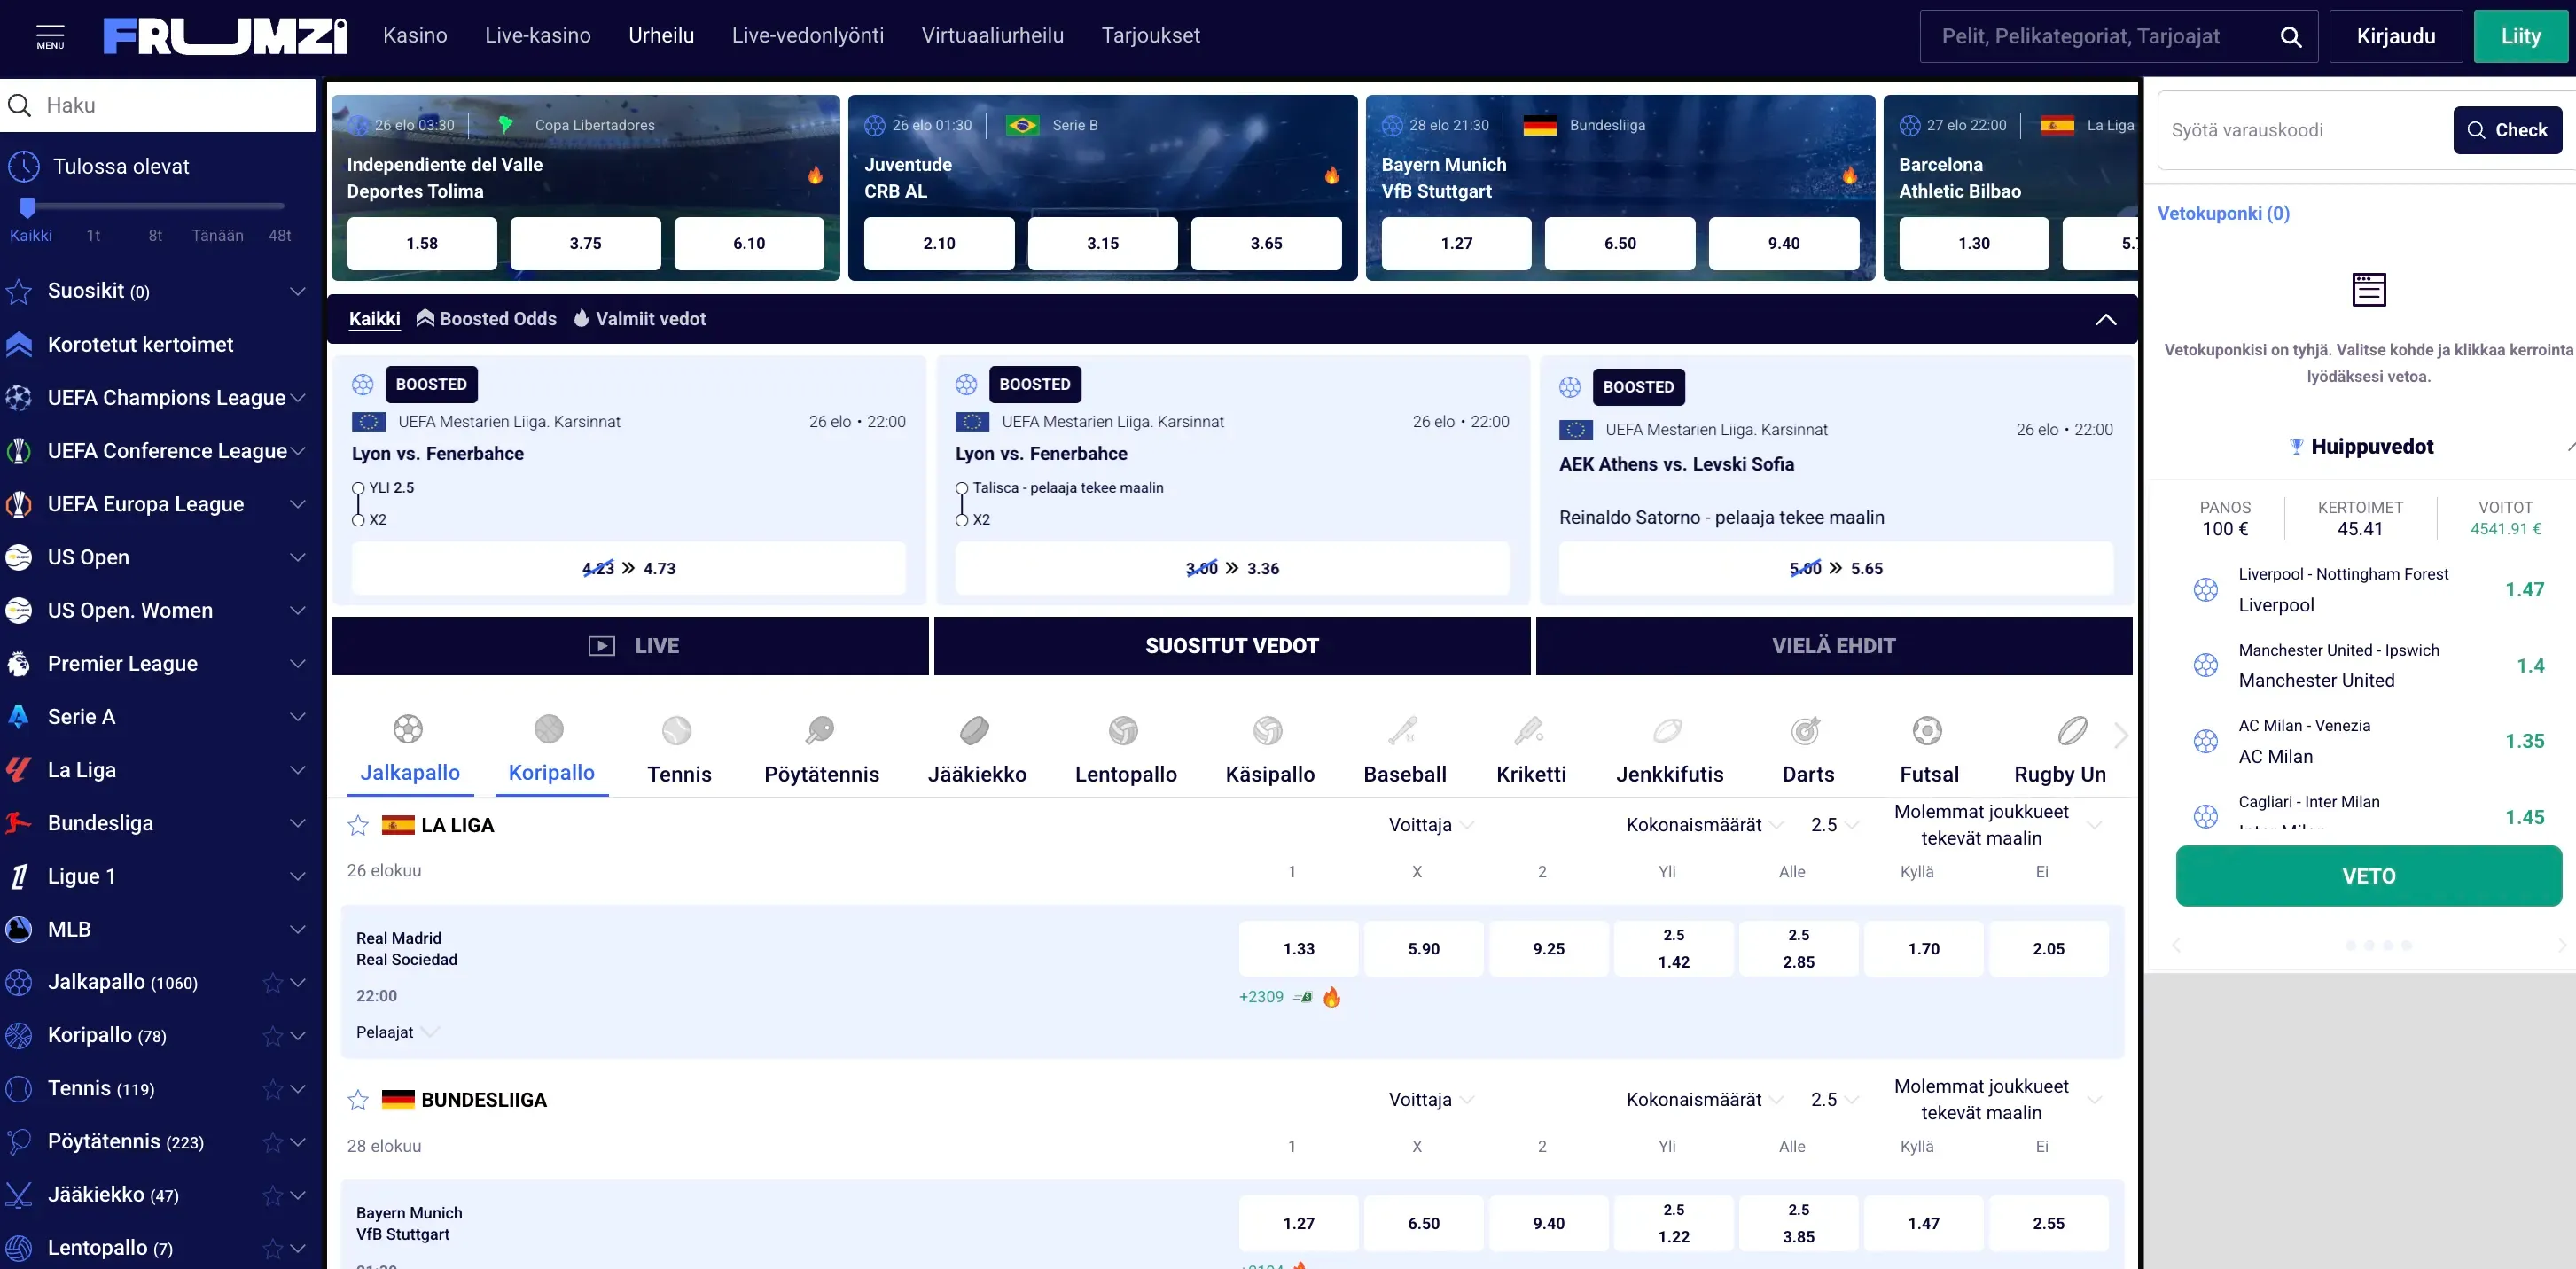Click the MLB logo icon
The width and height of the screenshot is (2576, 1269).
pyautogui.click(x=19, y=929)
